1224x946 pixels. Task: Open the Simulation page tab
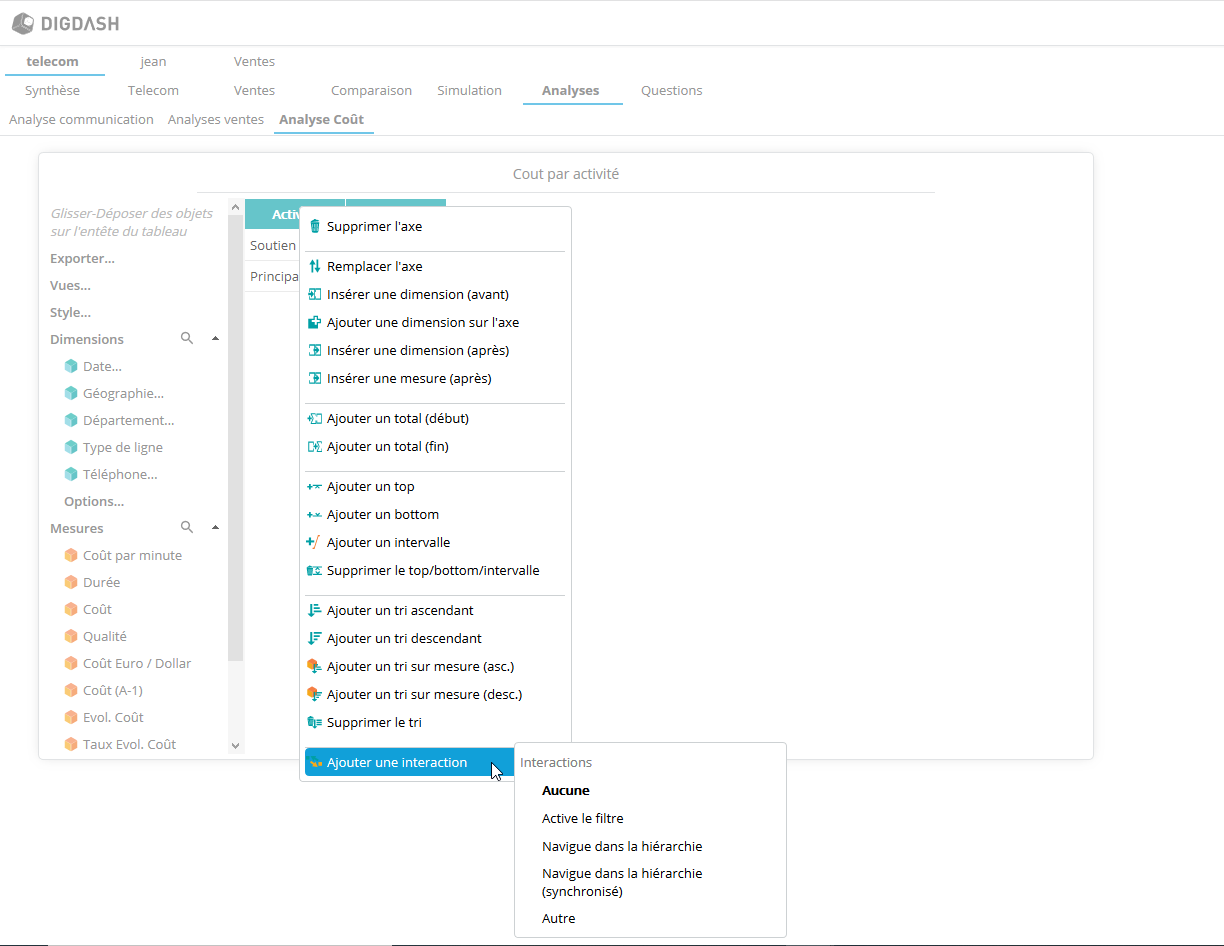pos(469,90)
